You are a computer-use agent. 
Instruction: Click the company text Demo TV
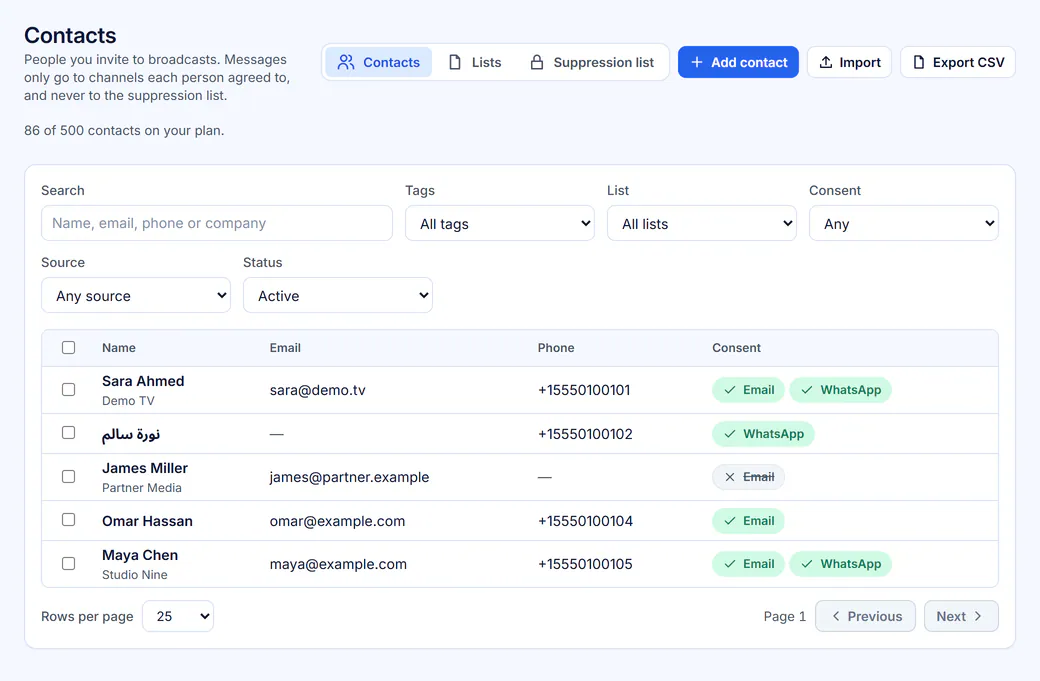click(129, 401)
